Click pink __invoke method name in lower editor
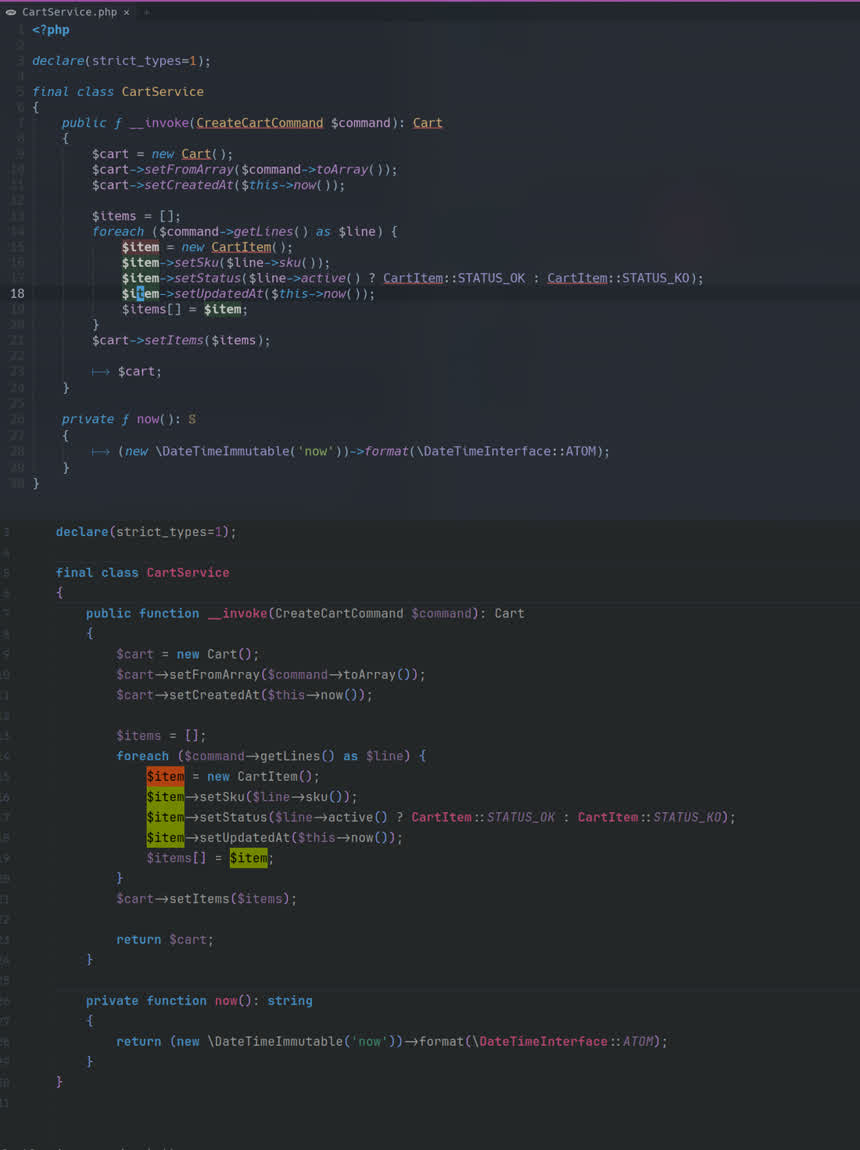860x1150 pixels. point(238,613)
